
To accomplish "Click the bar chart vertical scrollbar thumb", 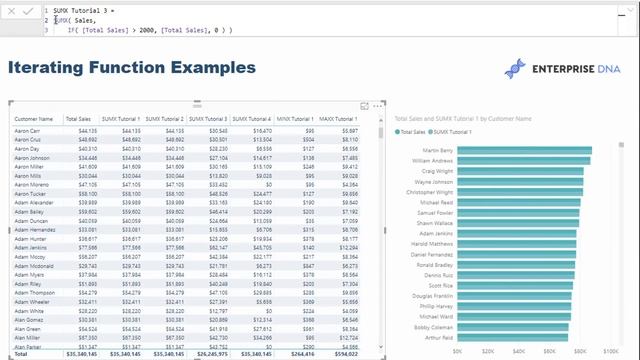I will 621,145.
